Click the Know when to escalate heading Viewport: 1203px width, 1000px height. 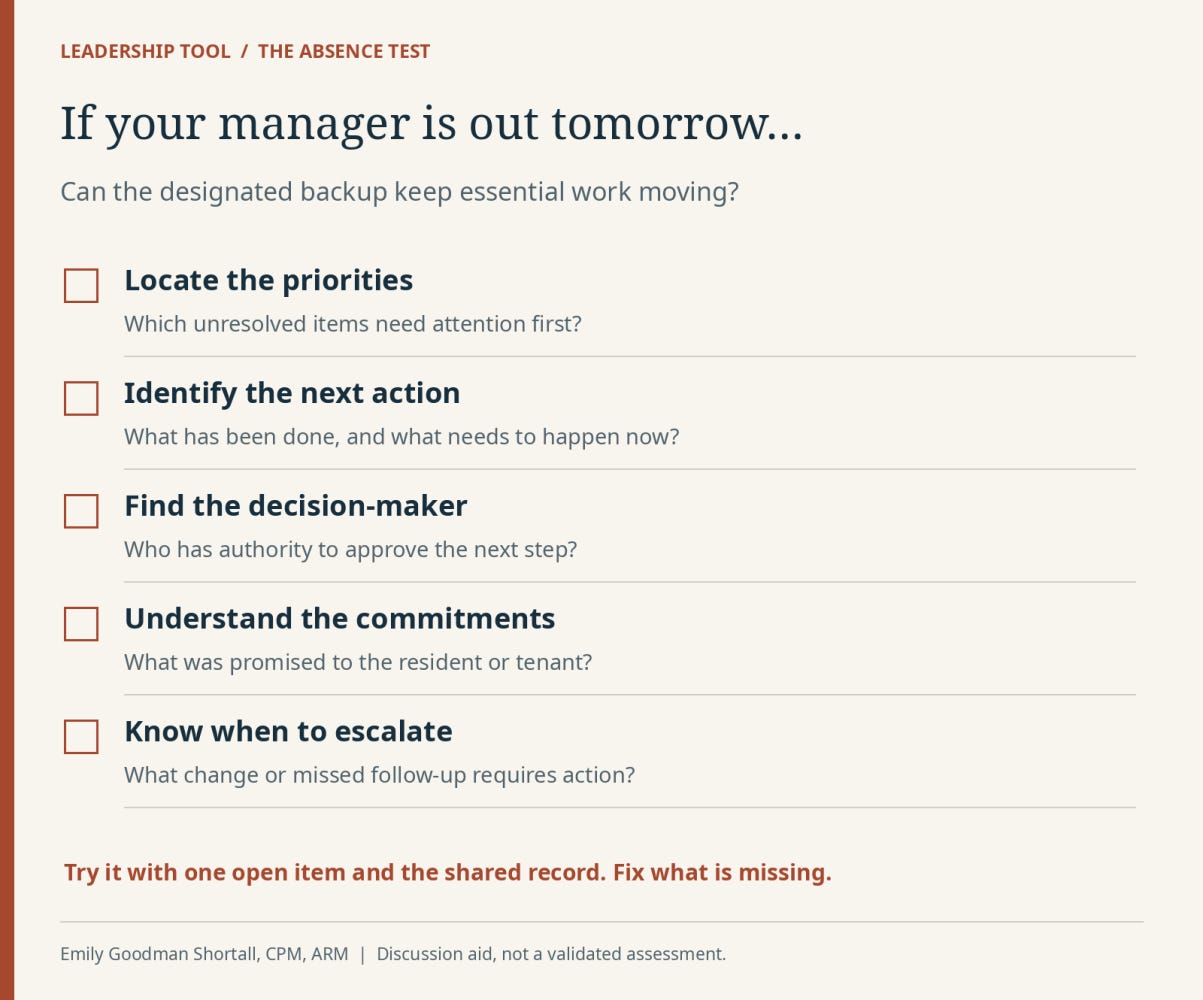(x=288, y=731)
